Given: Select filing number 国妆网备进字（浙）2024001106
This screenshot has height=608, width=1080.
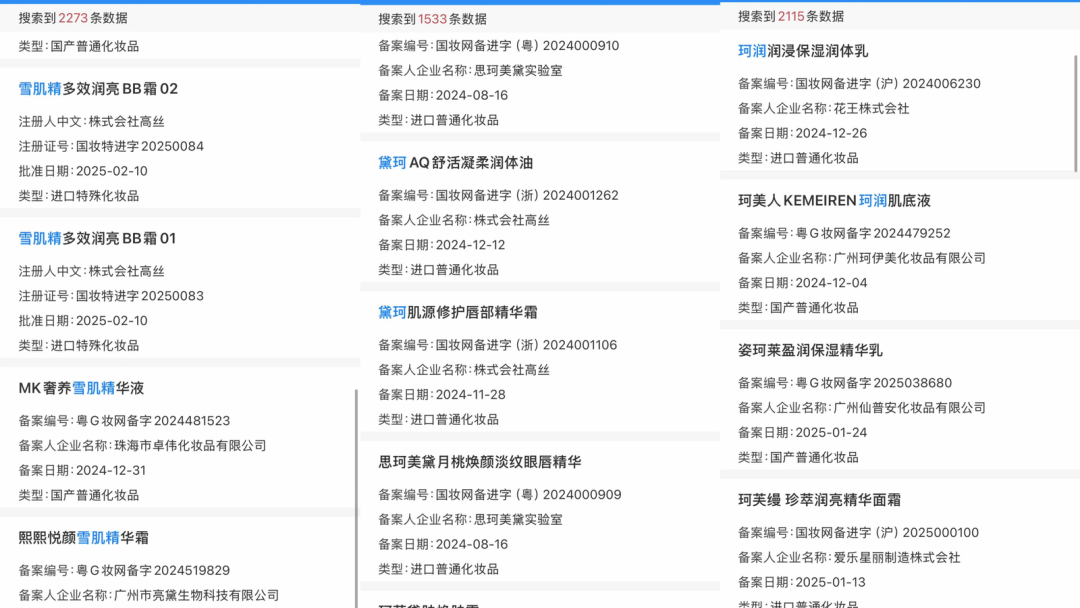Looking at the screenshot, I should tap(526, 345).
